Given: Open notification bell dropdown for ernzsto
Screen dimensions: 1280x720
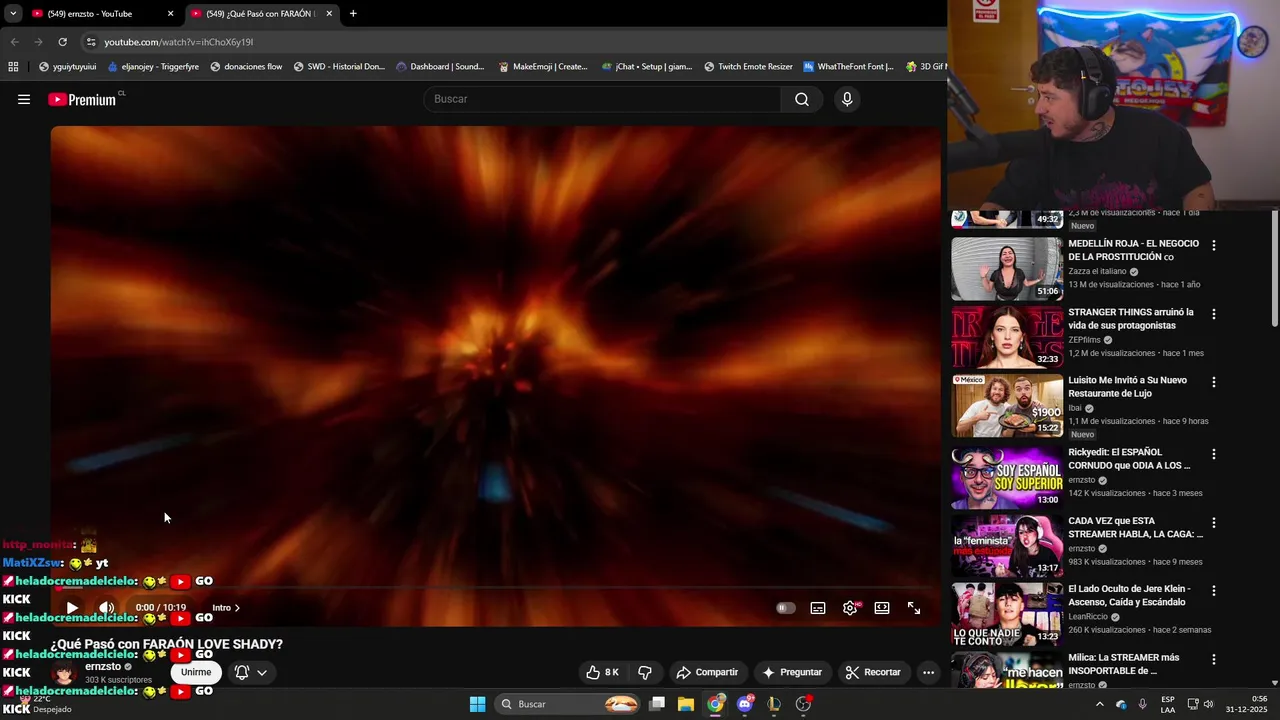Looking at the screenshot, I should [x=251, y=672].
